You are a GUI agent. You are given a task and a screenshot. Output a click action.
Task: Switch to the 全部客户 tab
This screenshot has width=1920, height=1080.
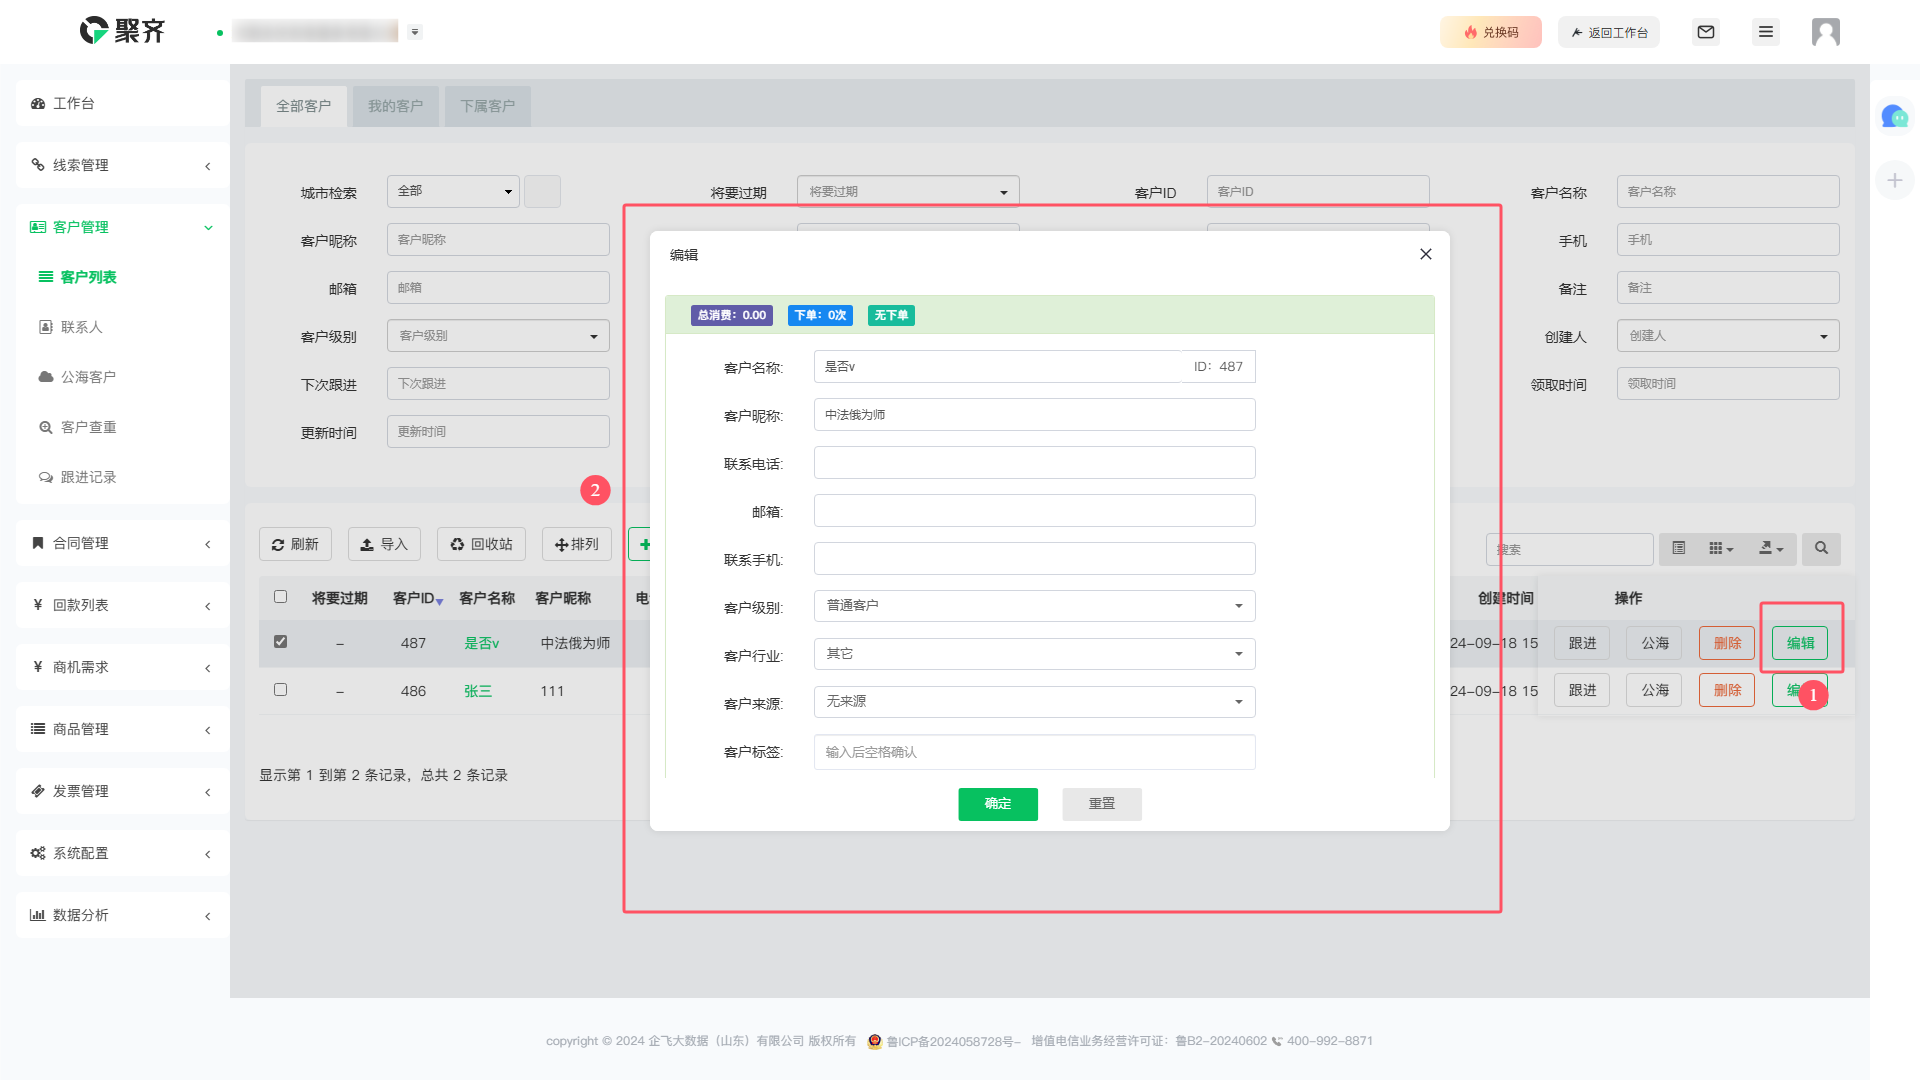(x=303, y=106)
